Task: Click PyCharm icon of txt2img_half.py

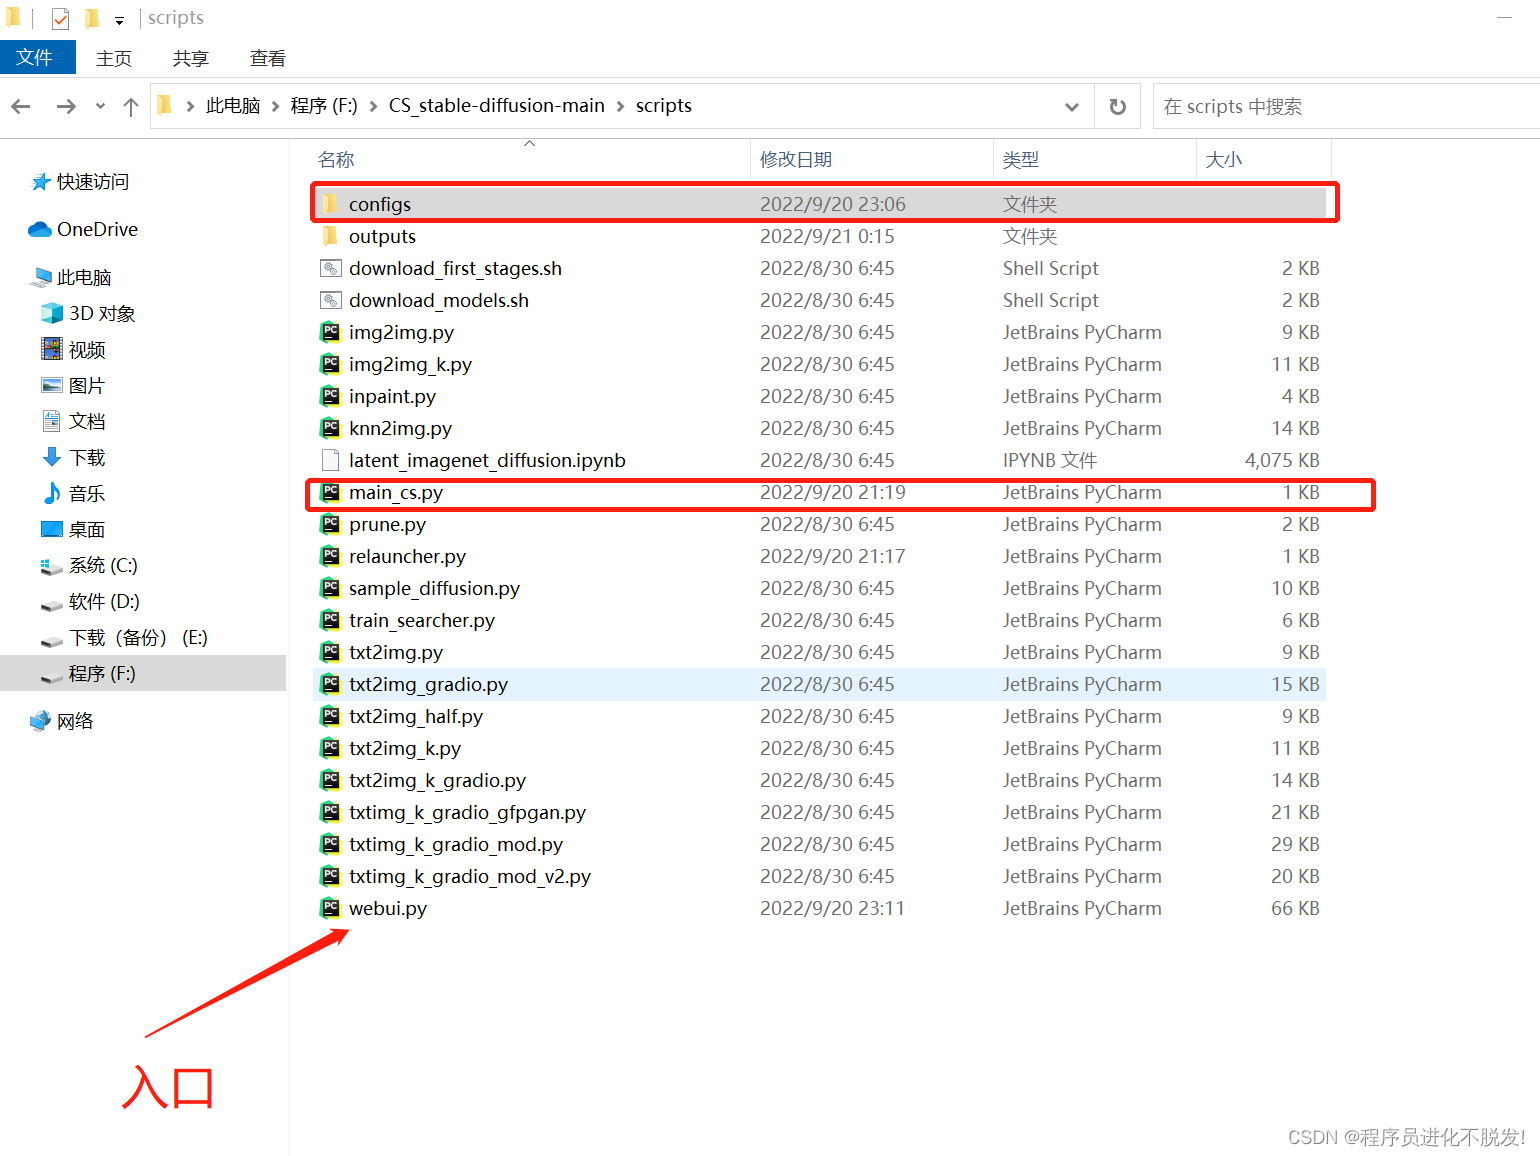Action: click(x=331, y=716)
